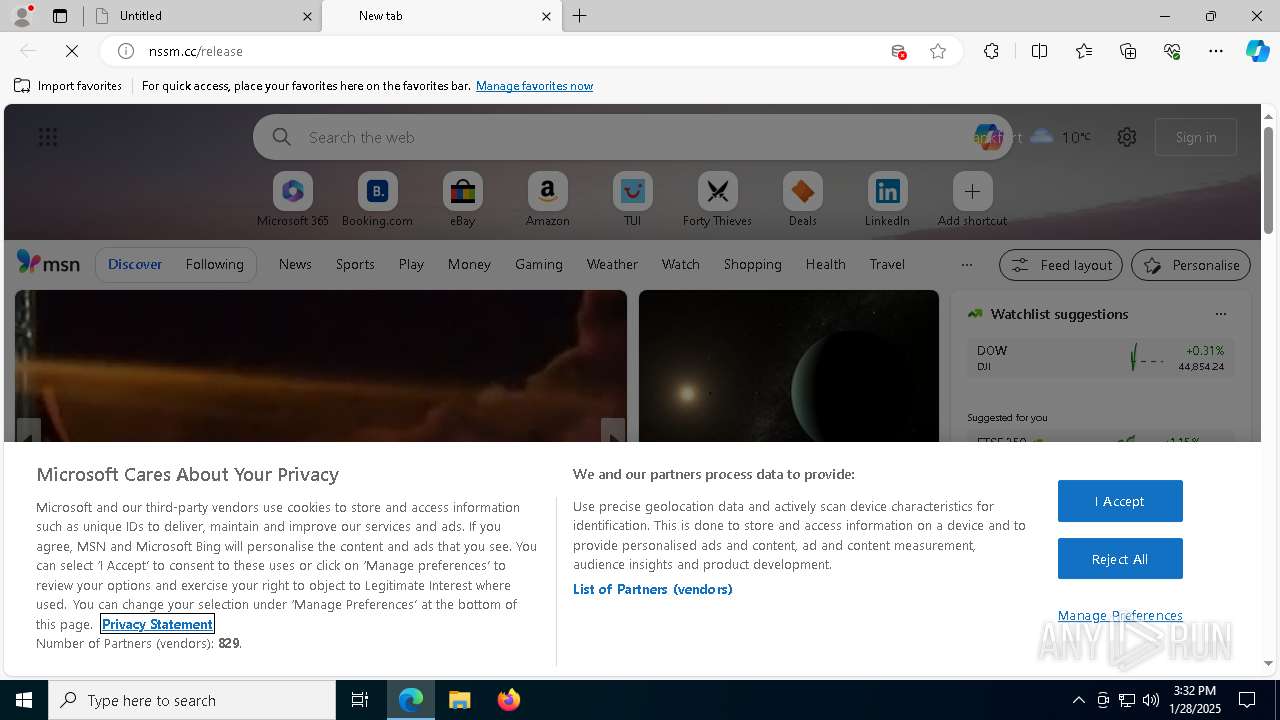Click Add shortcut tile
Viewport: 1280px width, 720px height.
tap(972, 200)
